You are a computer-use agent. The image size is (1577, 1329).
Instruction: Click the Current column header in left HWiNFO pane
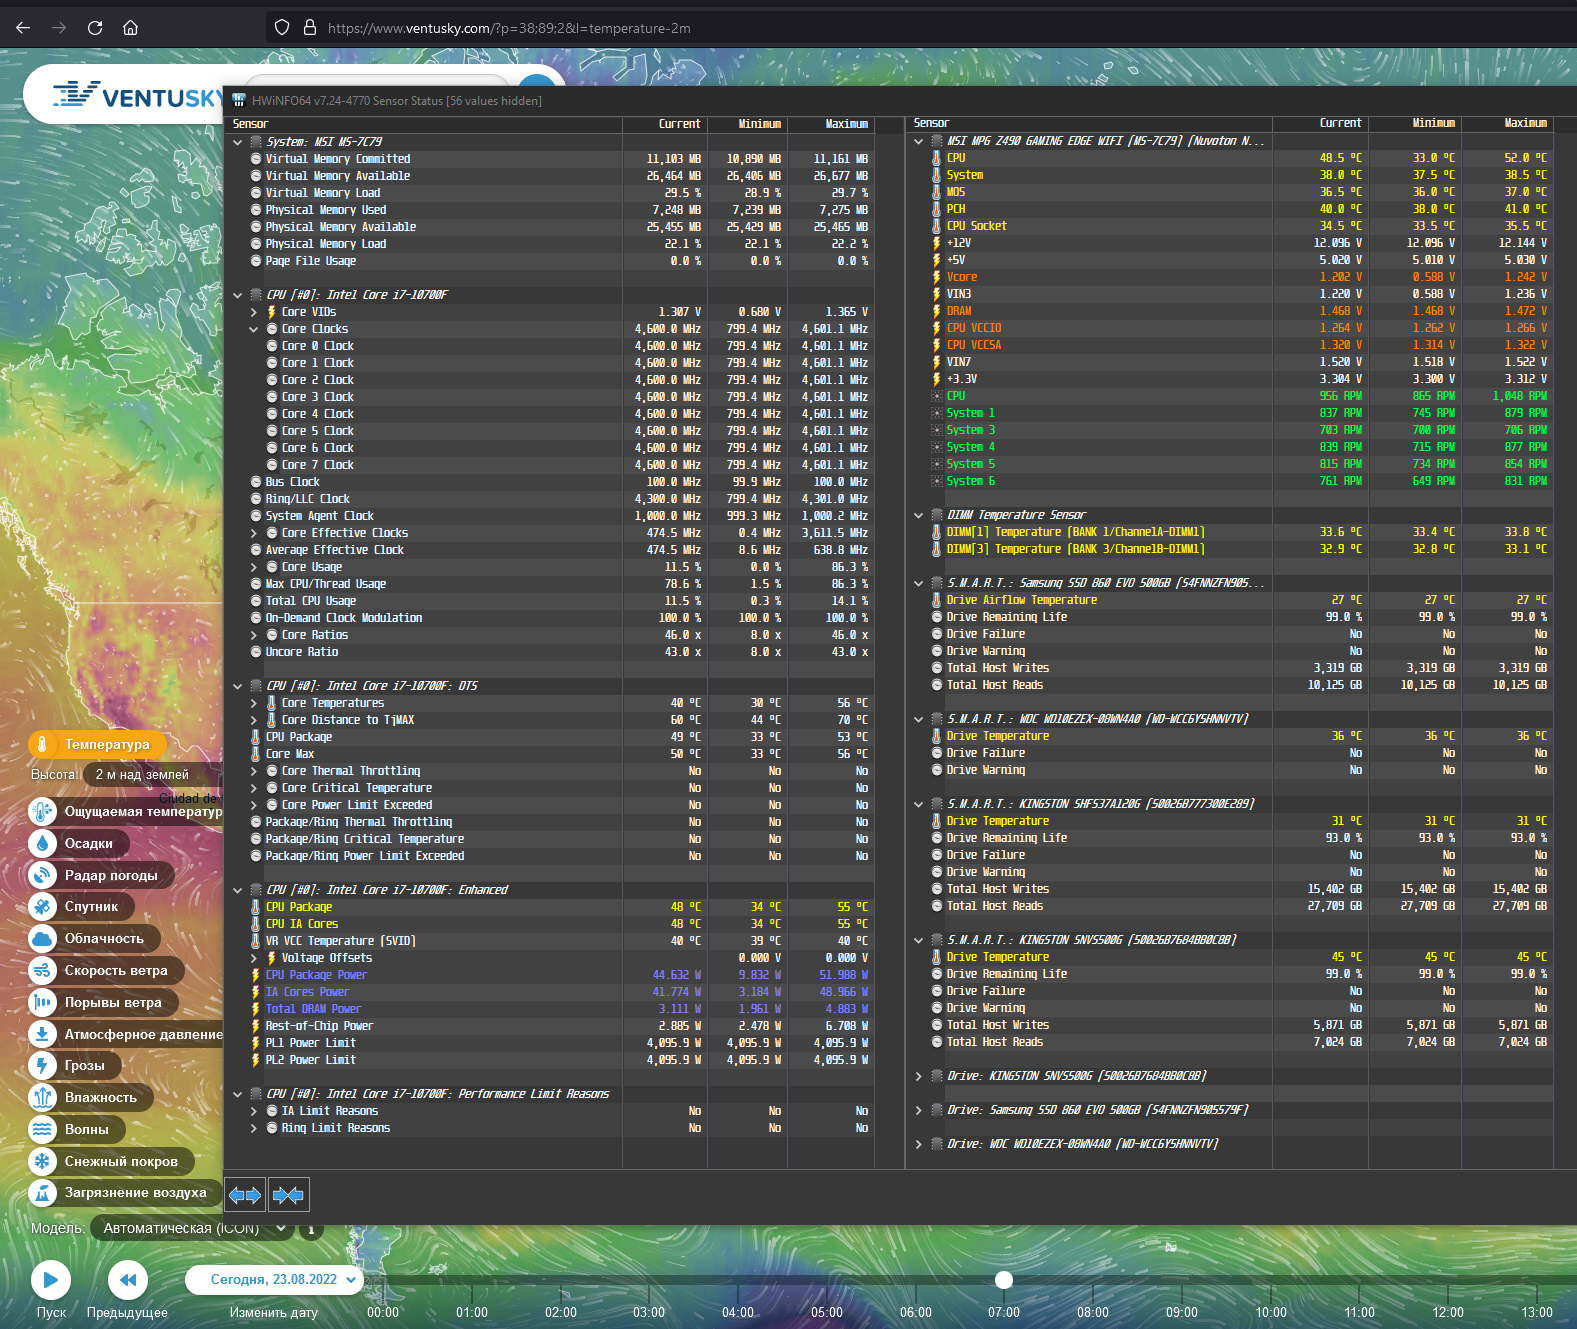tap(665, 124)
